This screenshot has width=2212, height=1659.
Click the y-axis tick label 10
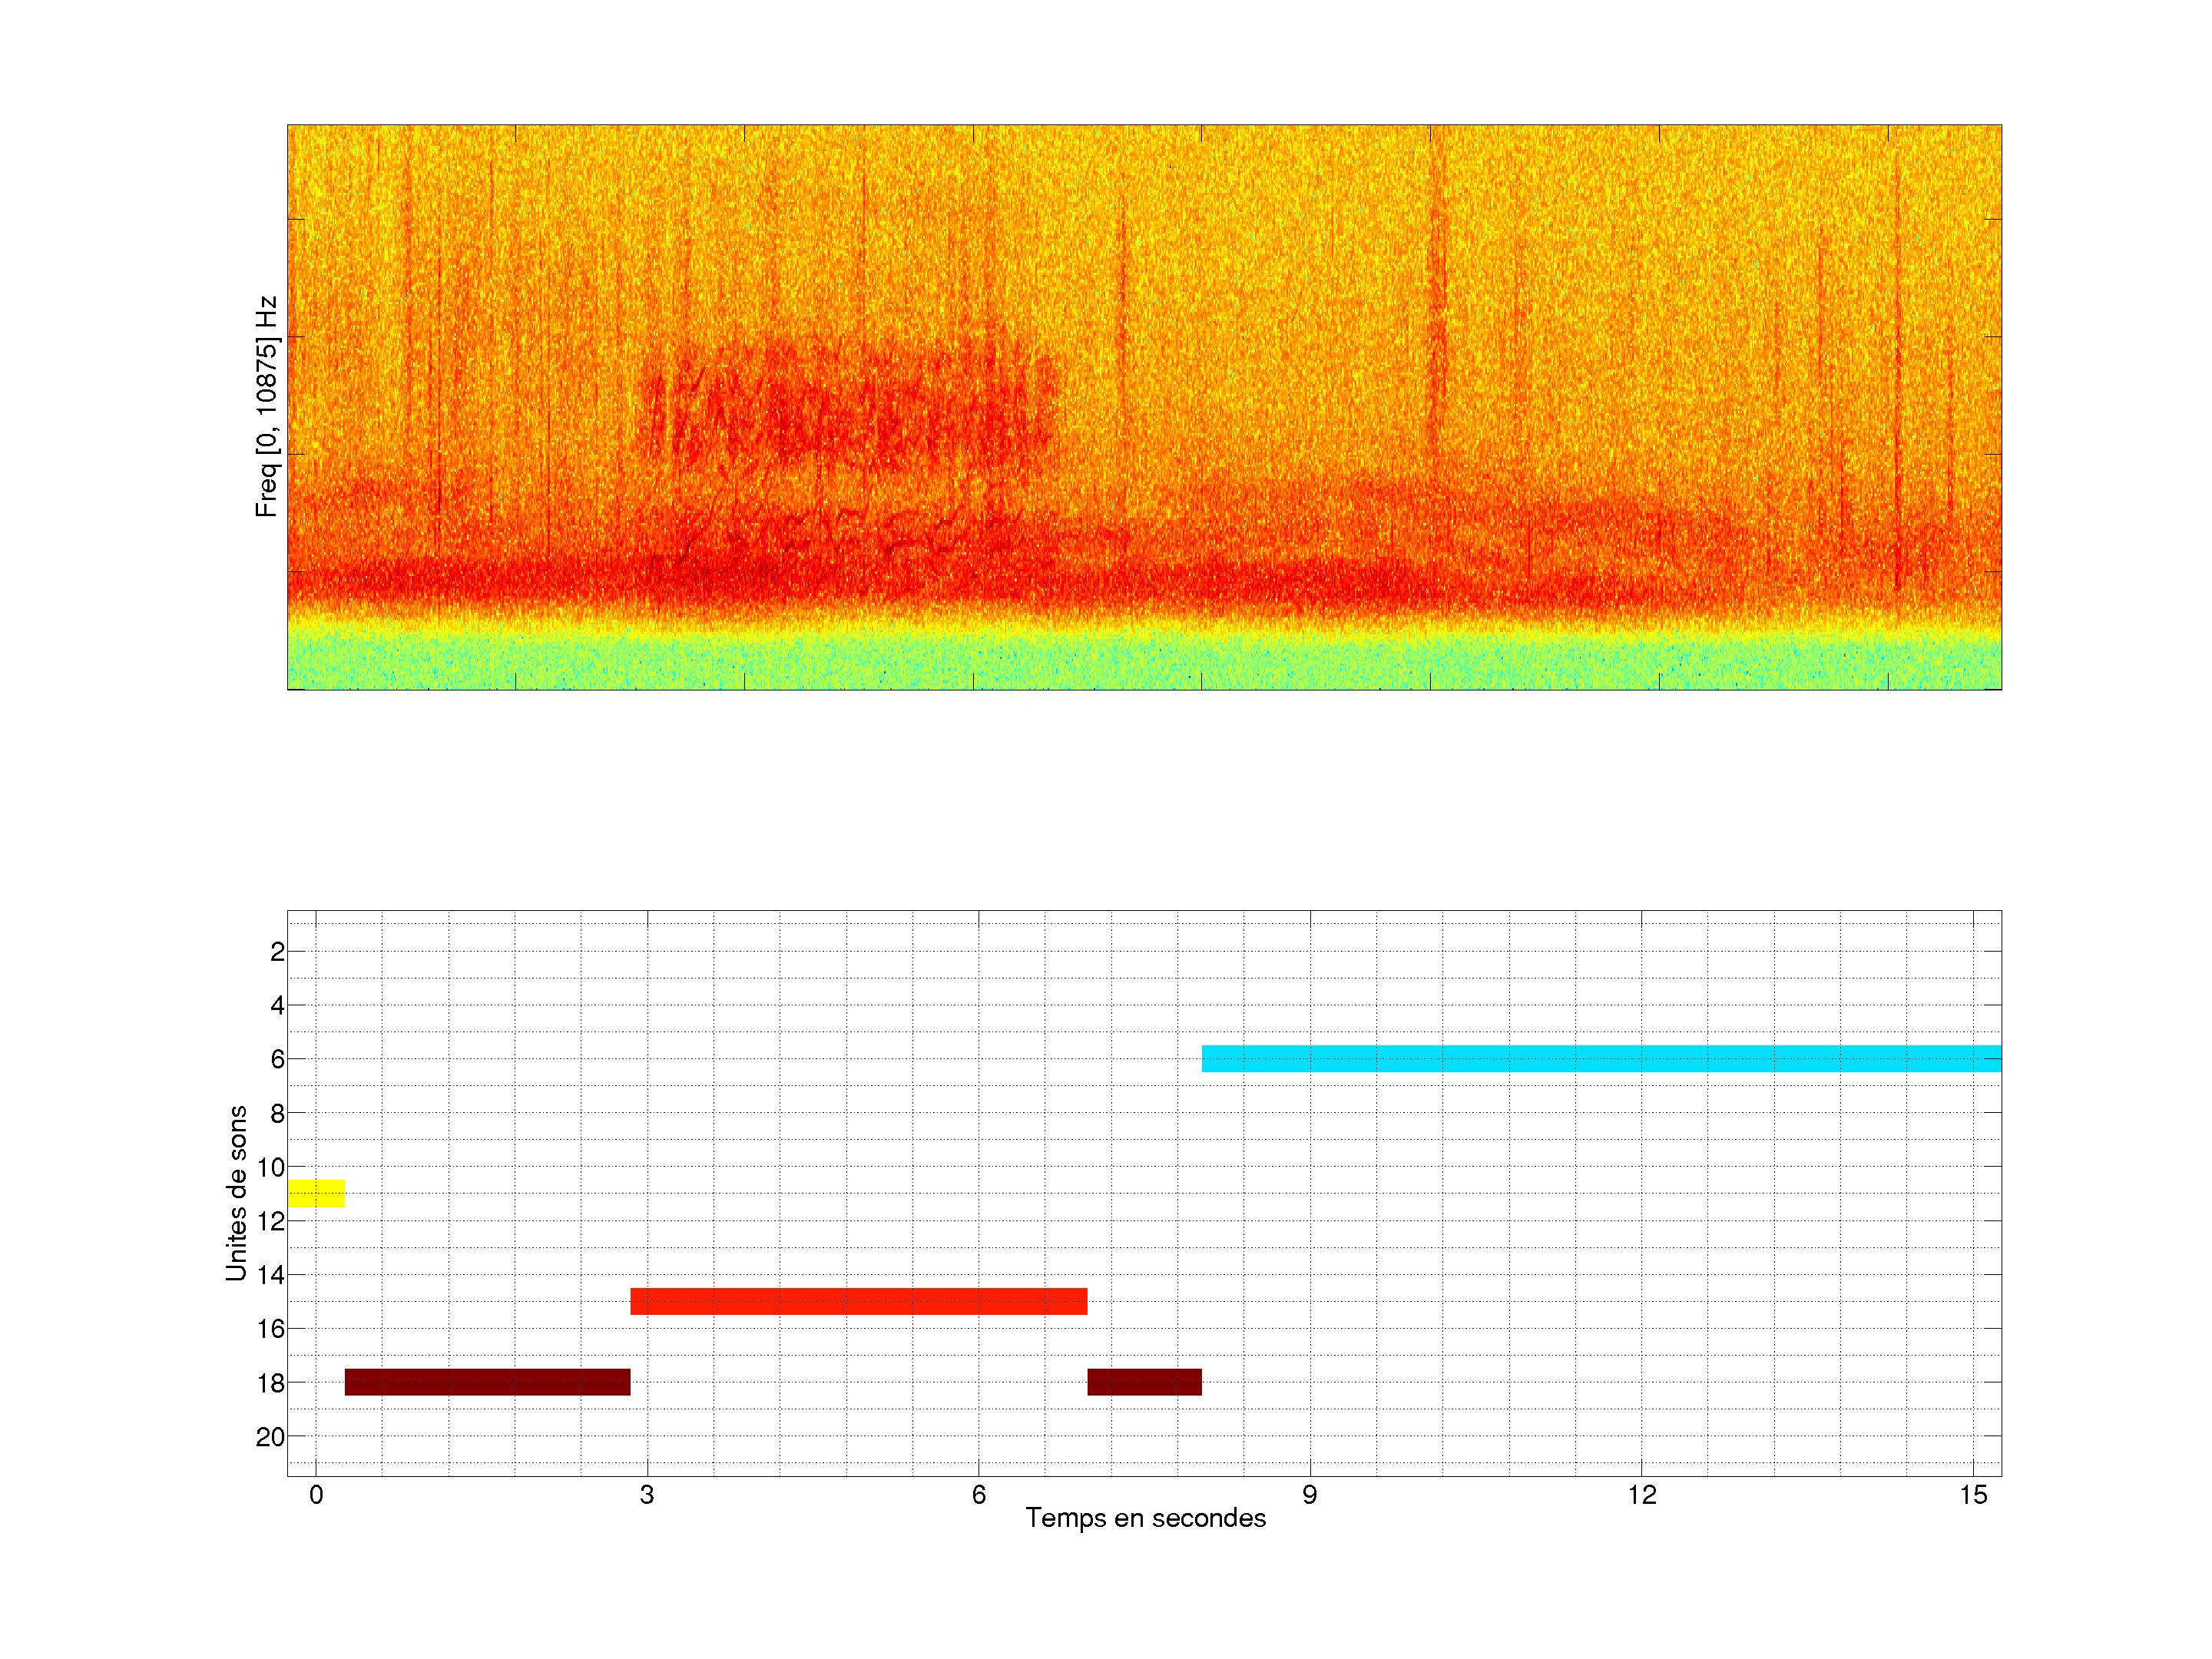tap(270, 1167)
